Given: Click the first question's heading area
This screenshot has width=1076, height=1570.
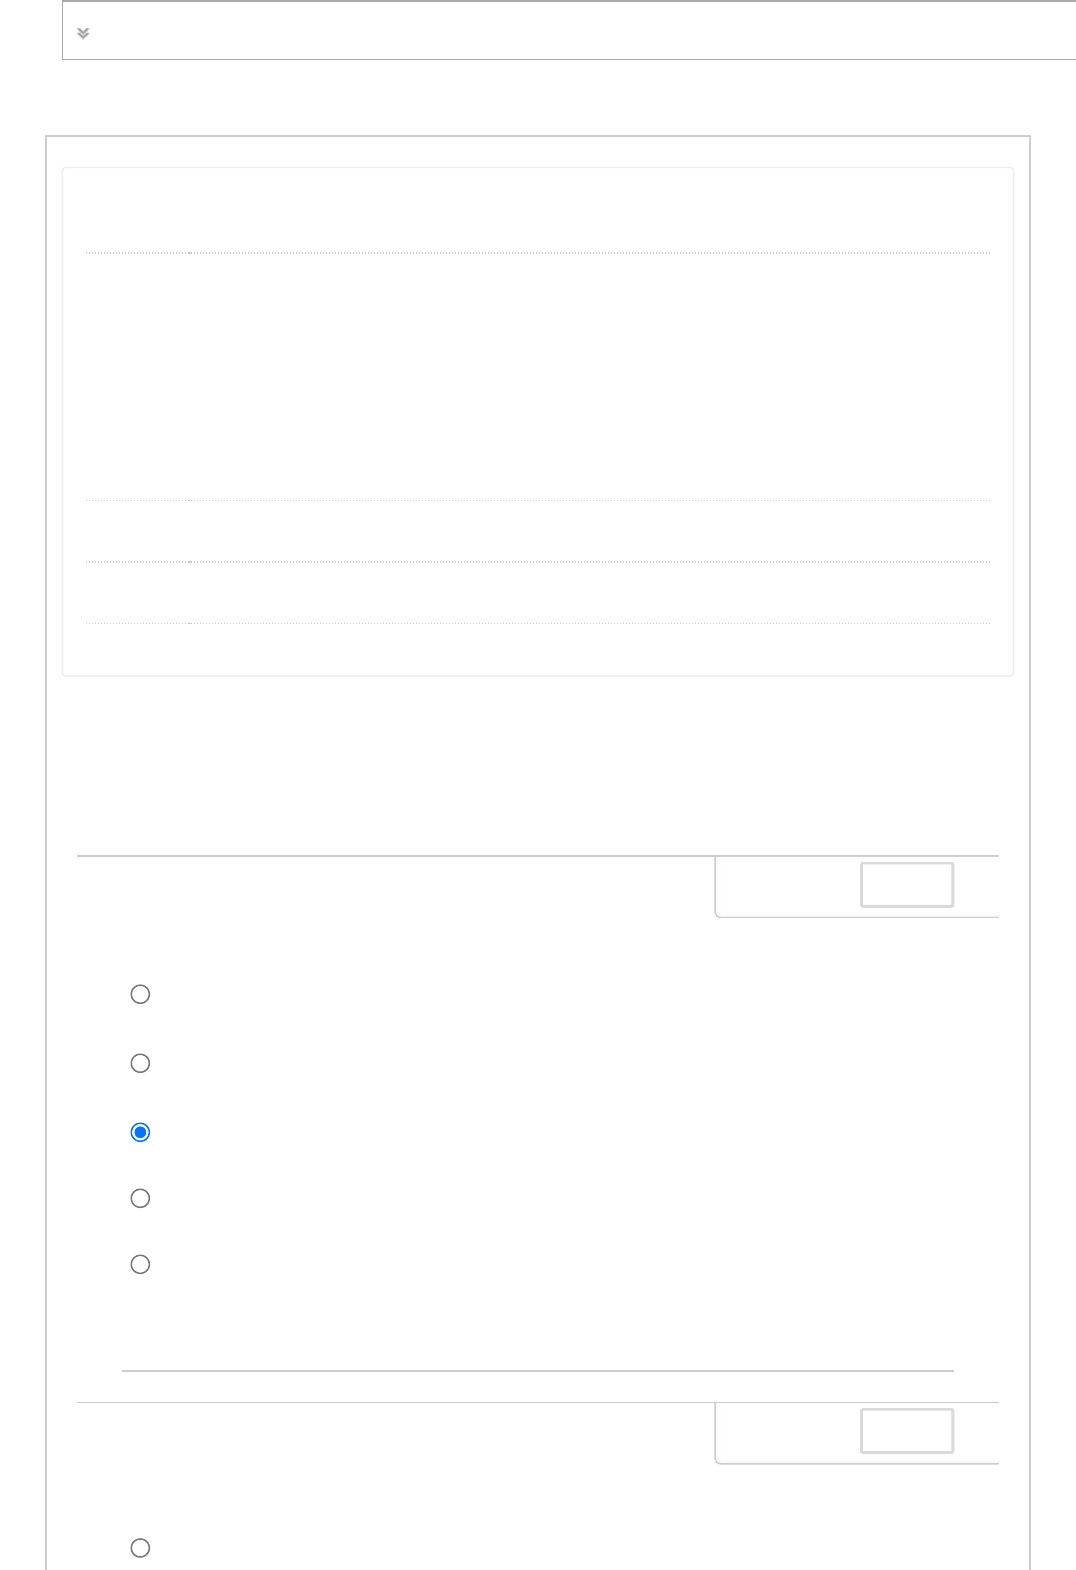Looking at the screenshot, I should click(x=395, y=887).
